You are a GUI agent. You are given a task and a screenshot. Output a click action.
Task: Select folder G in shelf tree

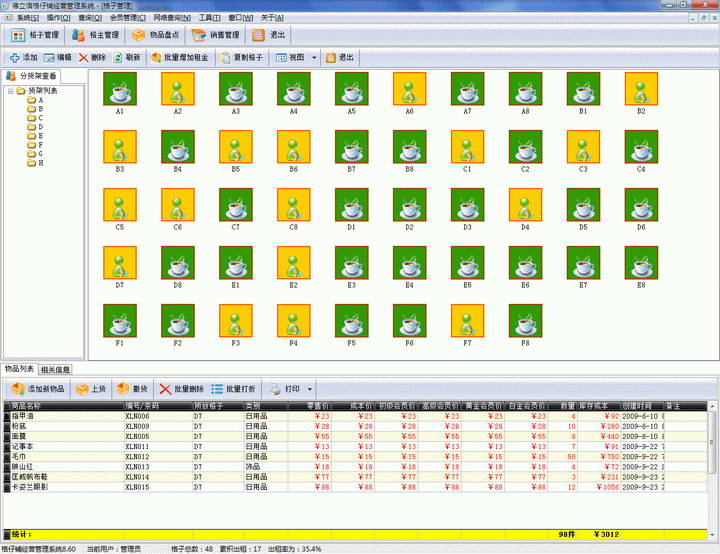tap(35, 154)
